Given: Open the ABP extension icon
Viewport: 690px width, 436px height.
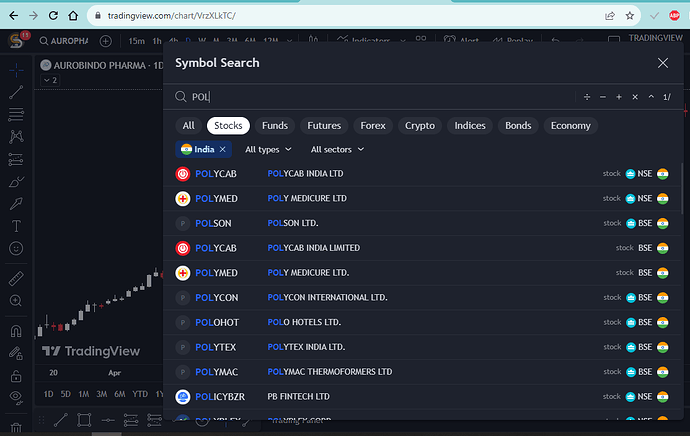Looking at the screenshot, I should click(674, 16).
